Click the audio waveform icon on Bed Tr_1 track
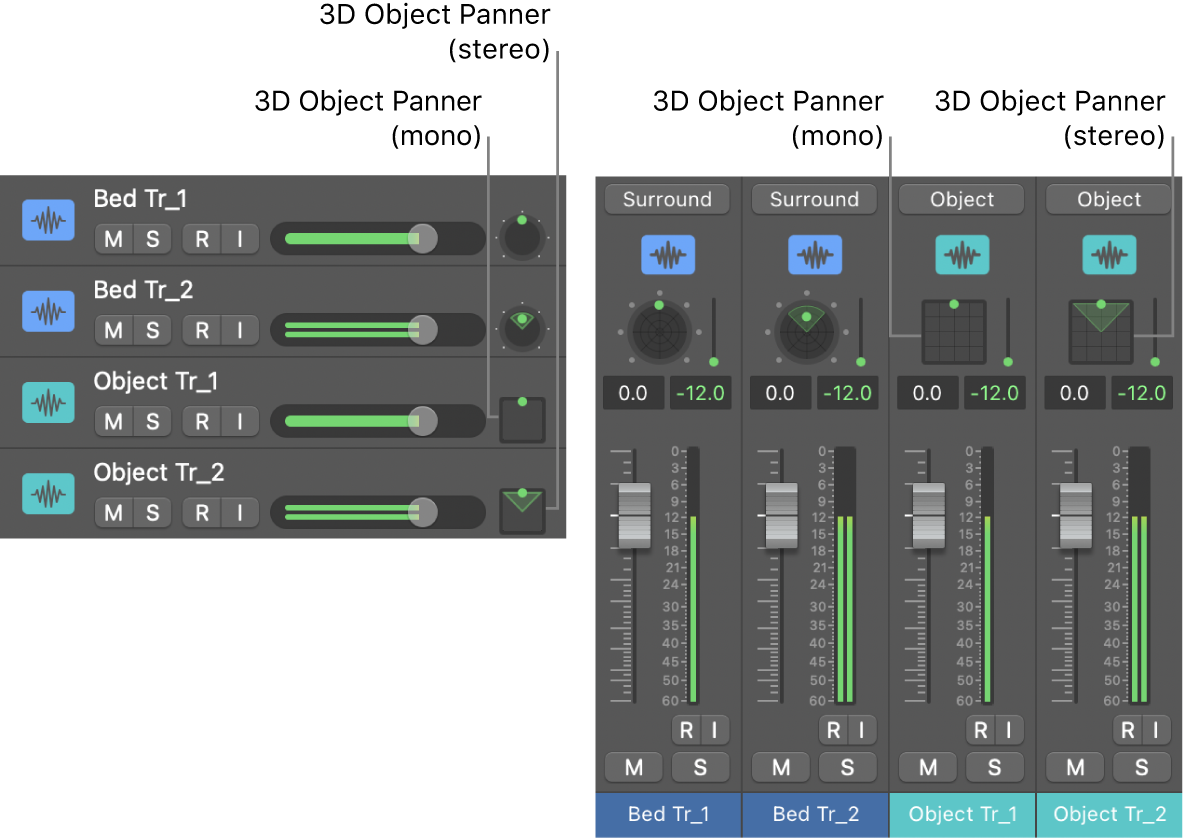The image size is (1184, 838). pos(47,220)
